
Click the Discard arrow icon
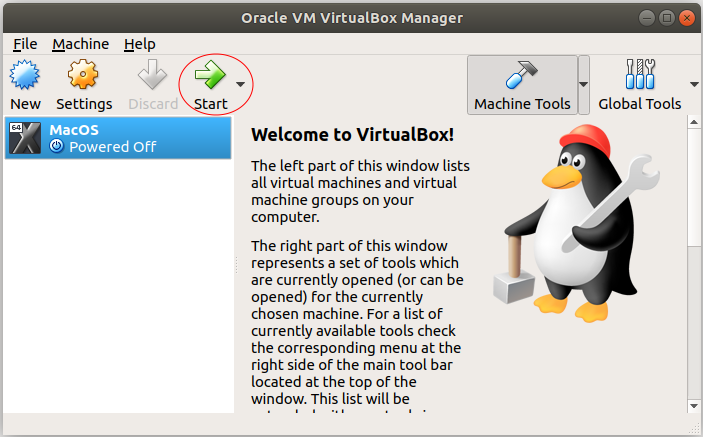point(152,77)
